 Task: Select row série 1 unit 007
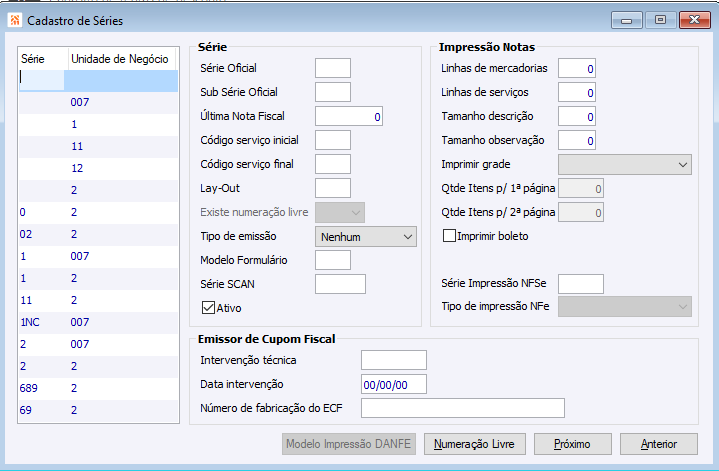click(98, 256)
